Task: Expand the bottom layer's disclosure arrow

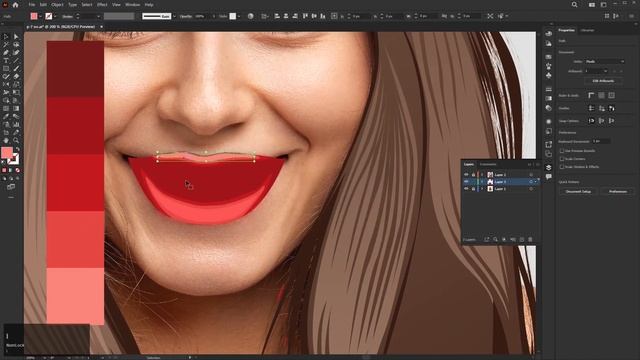Action: pos(482,189)
